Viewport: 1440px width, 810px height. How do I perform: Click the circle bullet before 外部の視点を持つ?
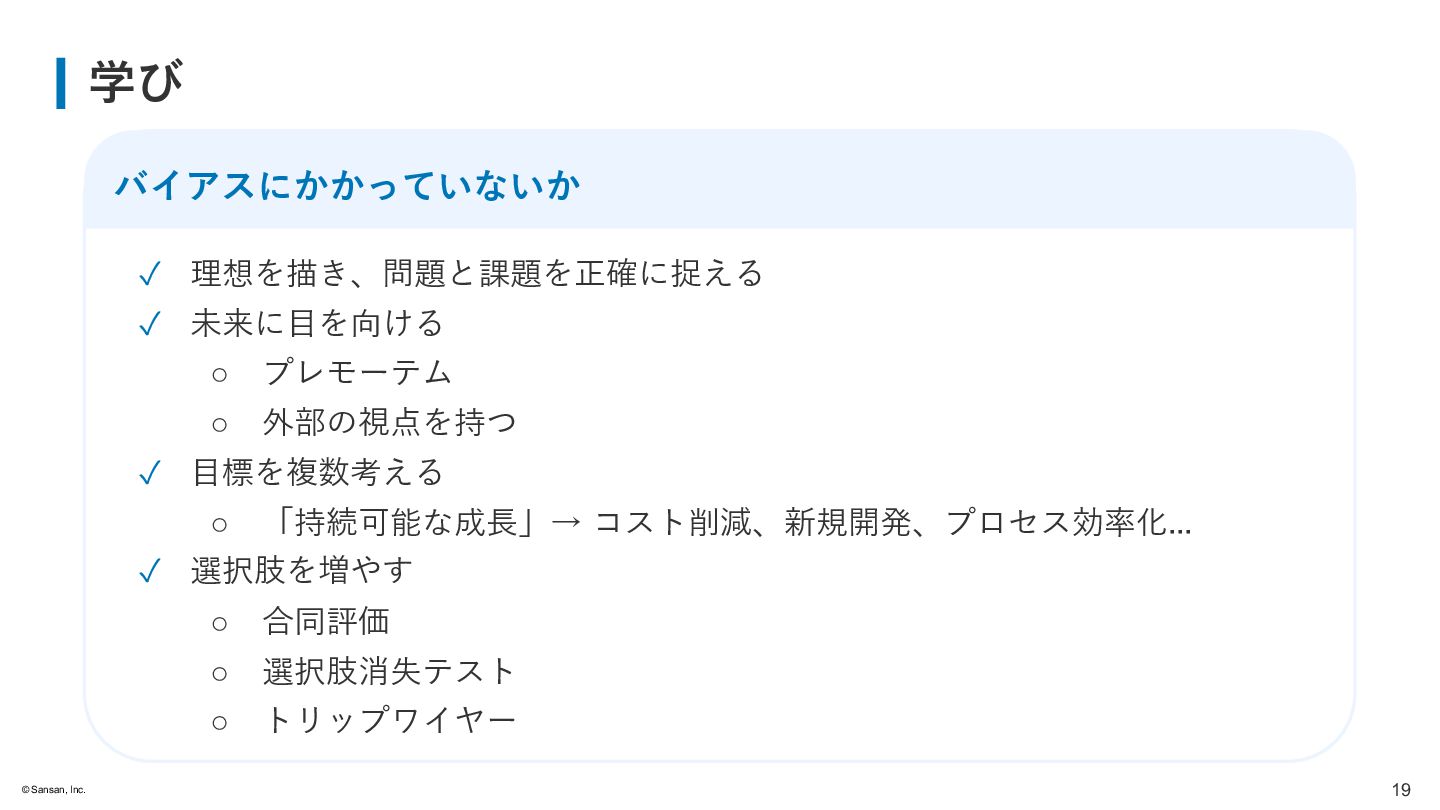point(220,423)
